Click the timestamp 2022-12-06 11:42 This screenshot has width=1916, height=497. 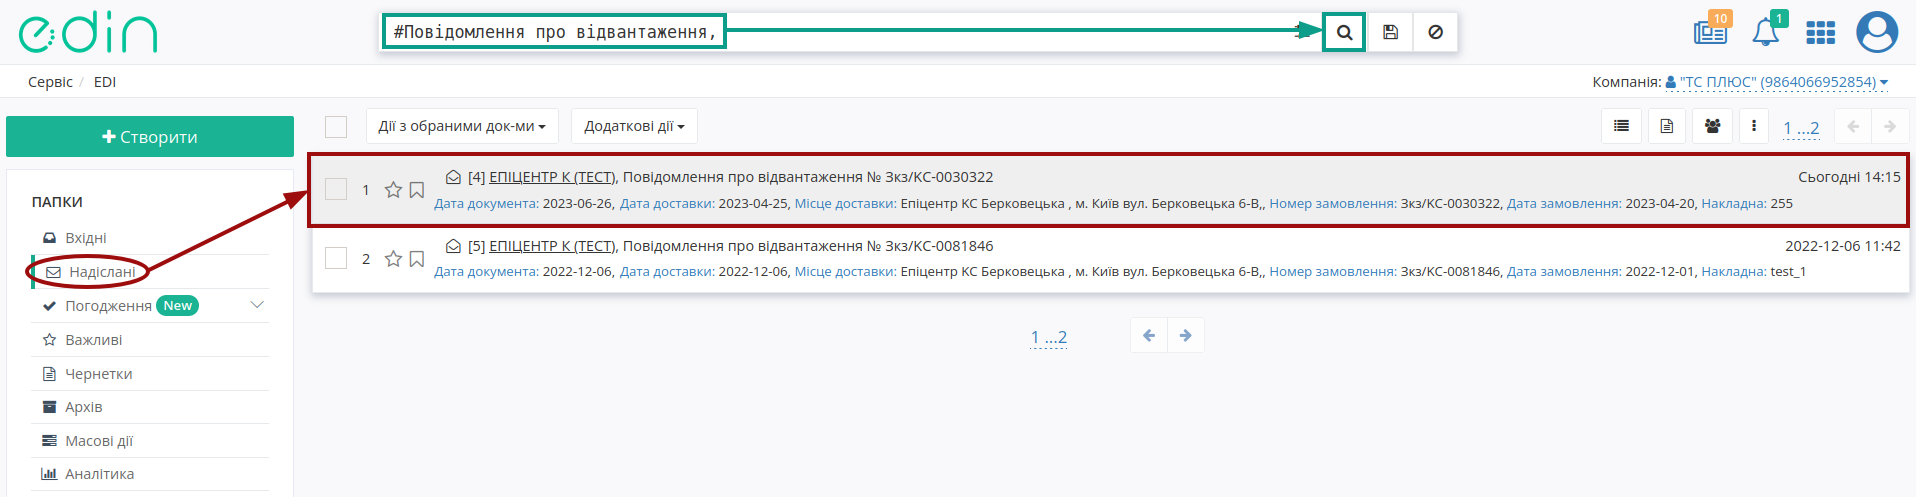click(x=1843, y=246)
